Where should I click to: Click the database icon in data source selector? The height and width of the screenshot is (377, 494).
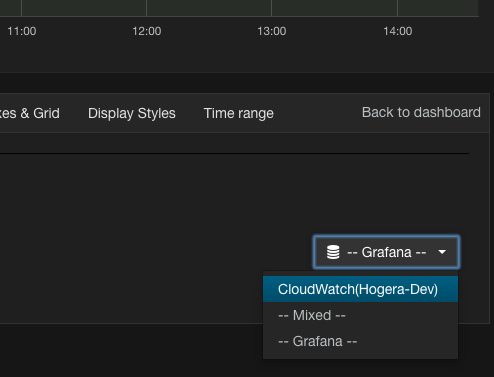tap(333, 252)
